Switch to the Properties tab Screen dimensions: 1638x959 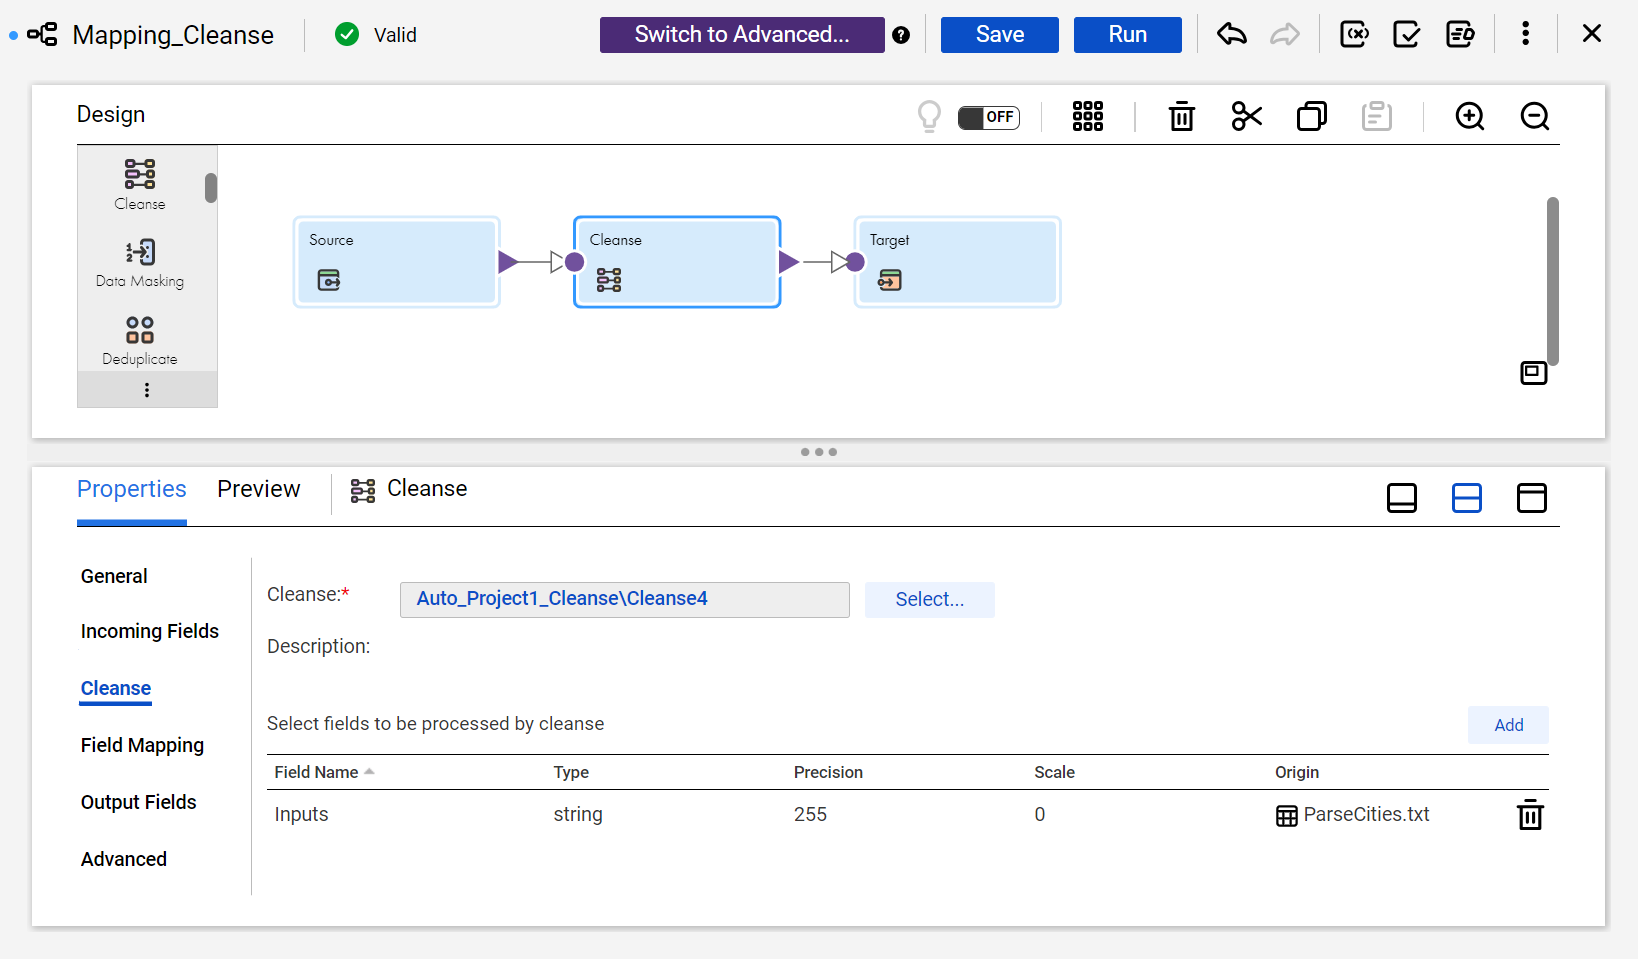point(132,489)
